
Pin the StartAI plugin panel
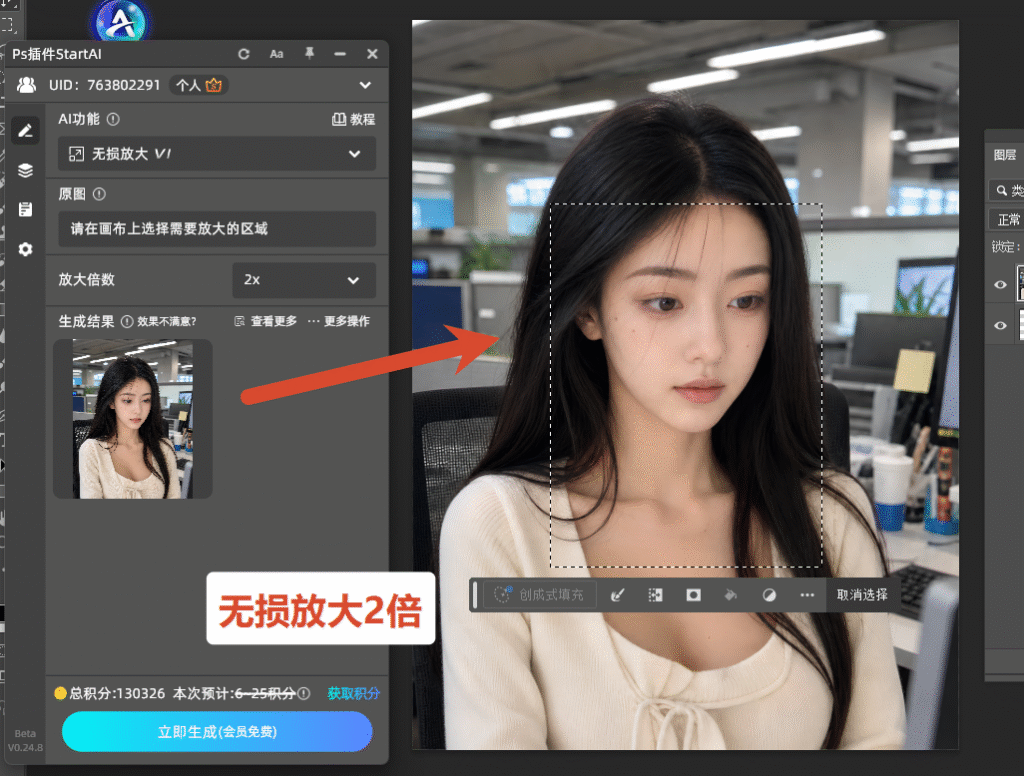tap(309, 54)
